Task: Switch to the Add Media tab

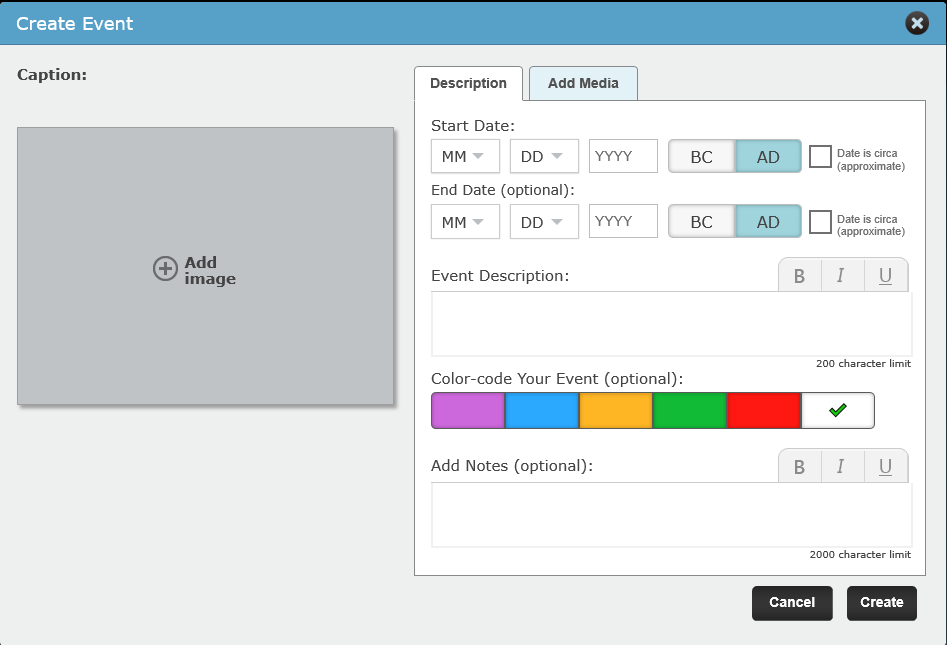Action: (583, 84)
